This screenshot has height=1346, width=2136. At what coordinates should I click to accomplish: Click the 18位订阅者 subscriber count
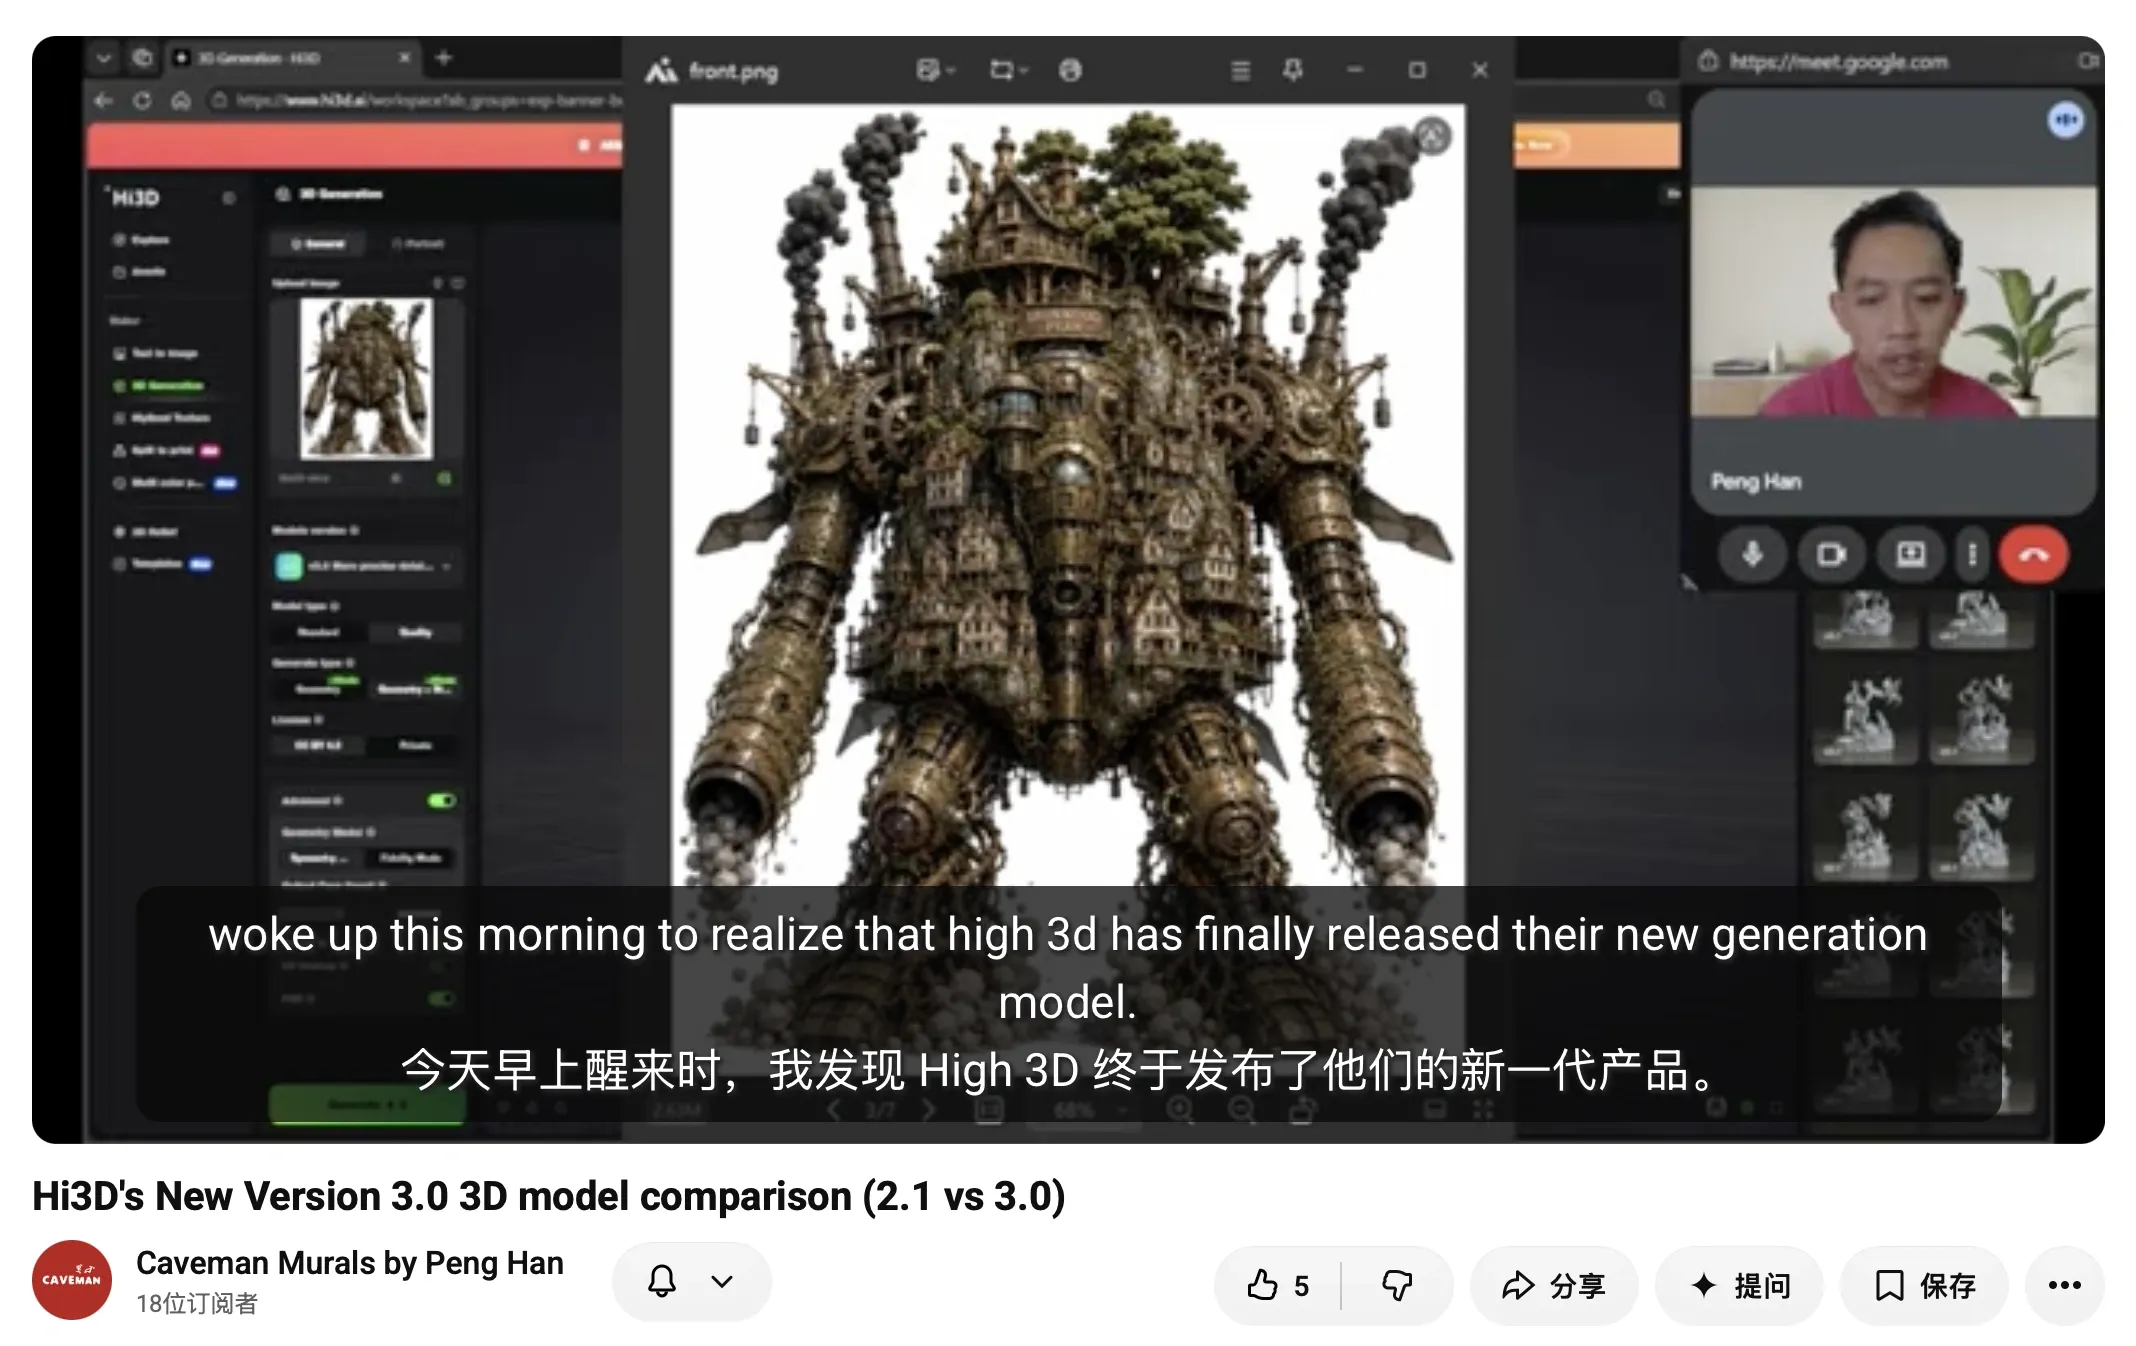[x=197, y=1303]
